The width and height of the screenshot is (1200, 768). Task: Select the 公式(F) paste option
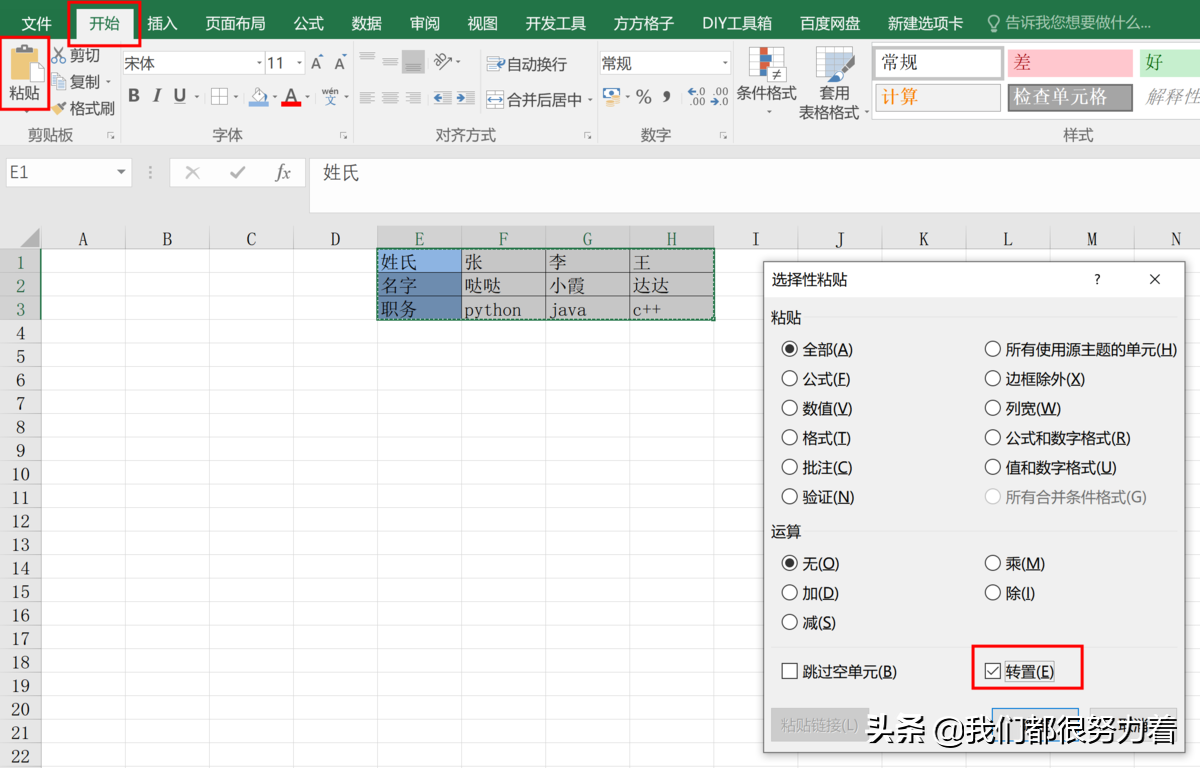tap(816, 379)
